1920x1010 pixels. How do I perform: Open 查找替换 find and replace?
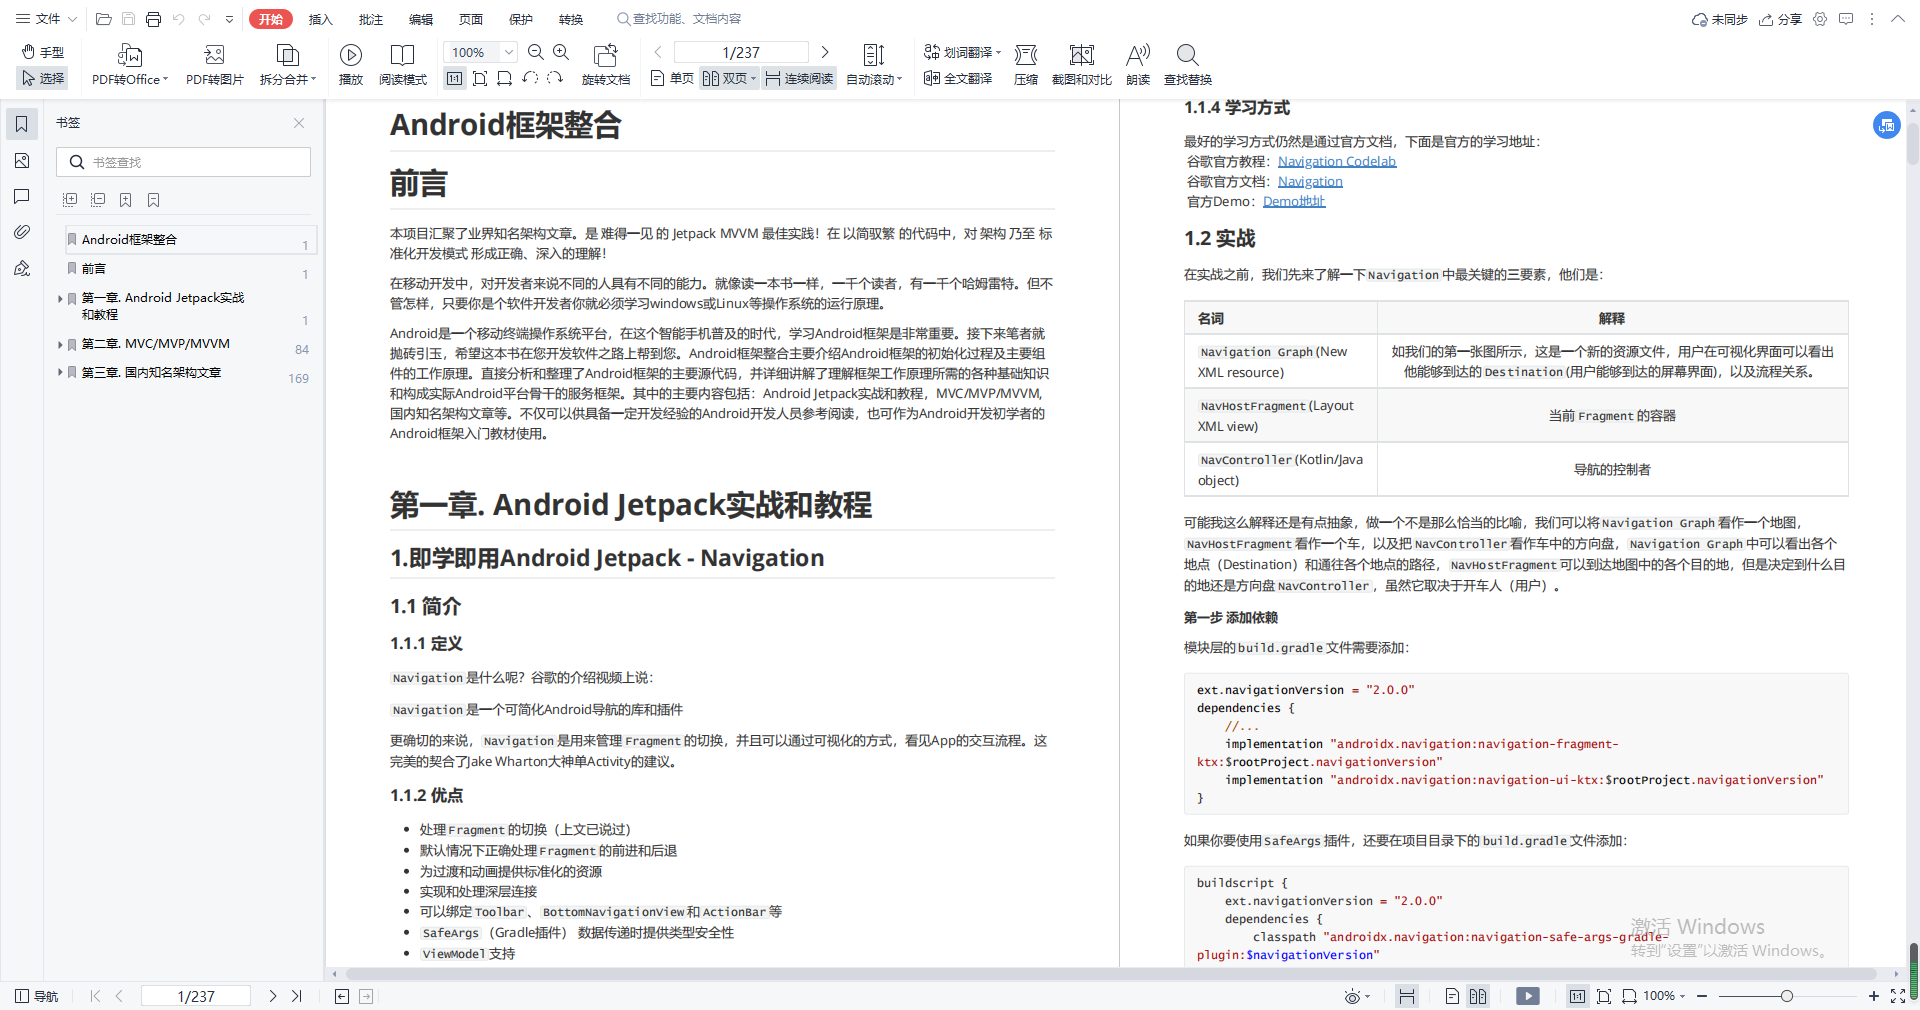(x=1188, y=65)
